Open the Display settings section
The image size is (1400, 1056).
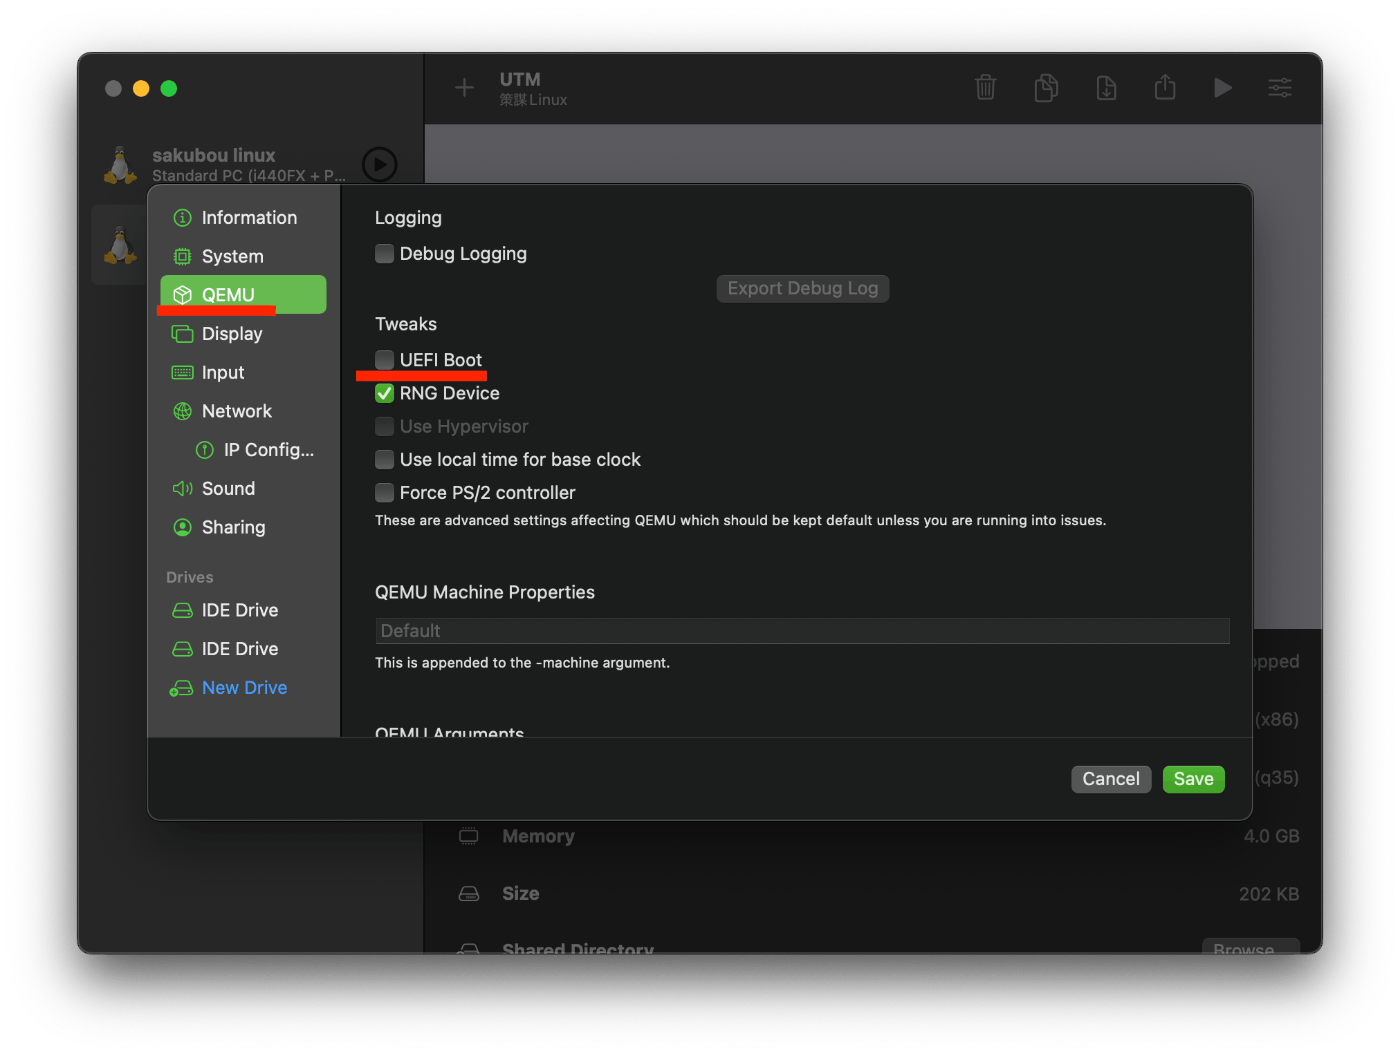[243, 334]
